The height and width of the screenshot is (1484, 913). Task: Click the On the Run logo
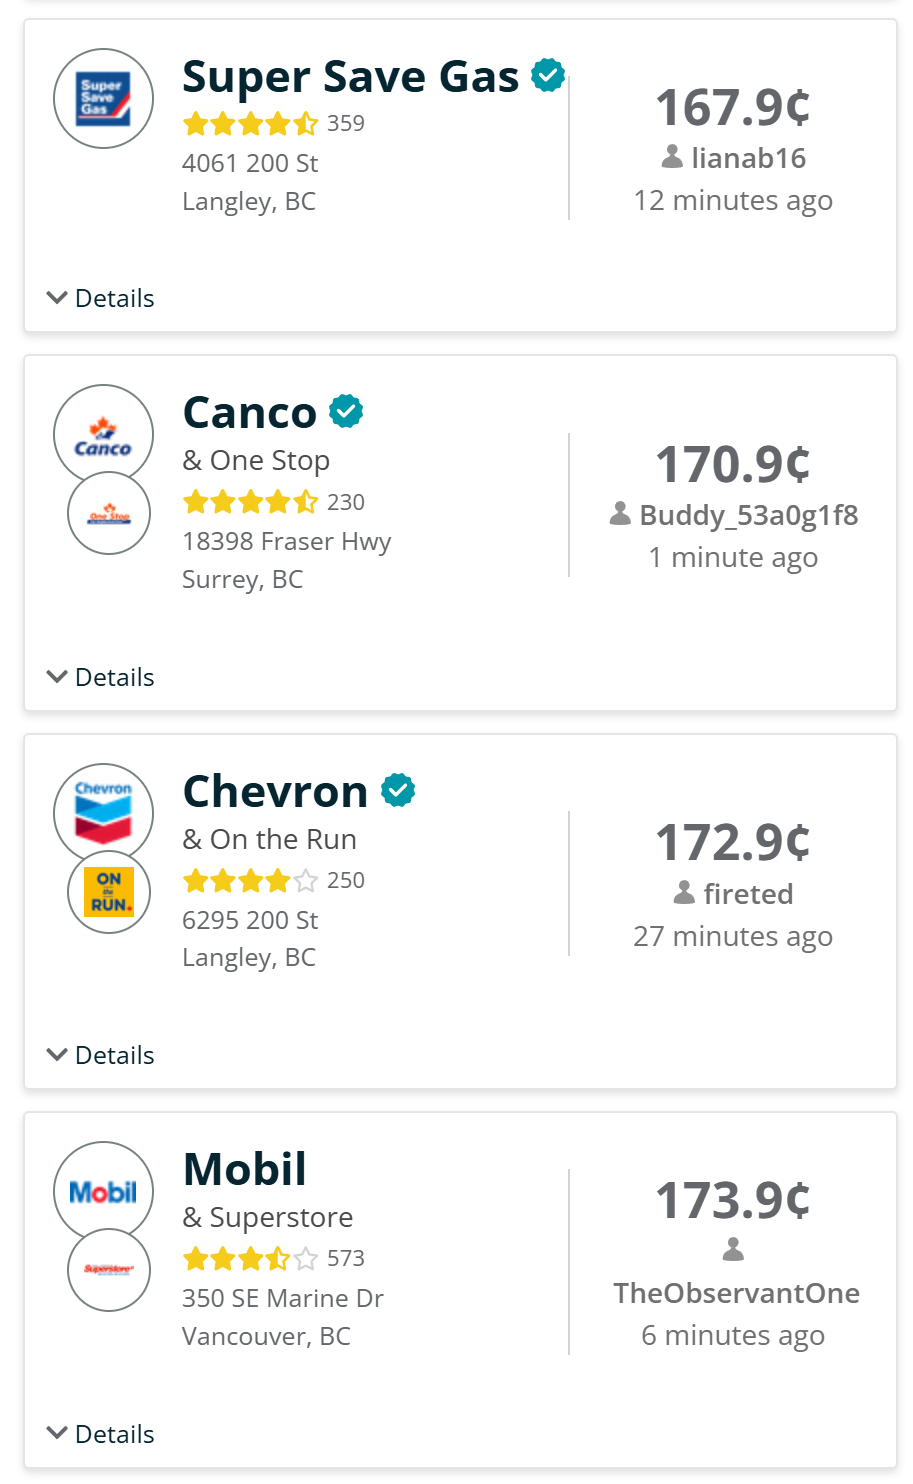(x=109, y=892)
